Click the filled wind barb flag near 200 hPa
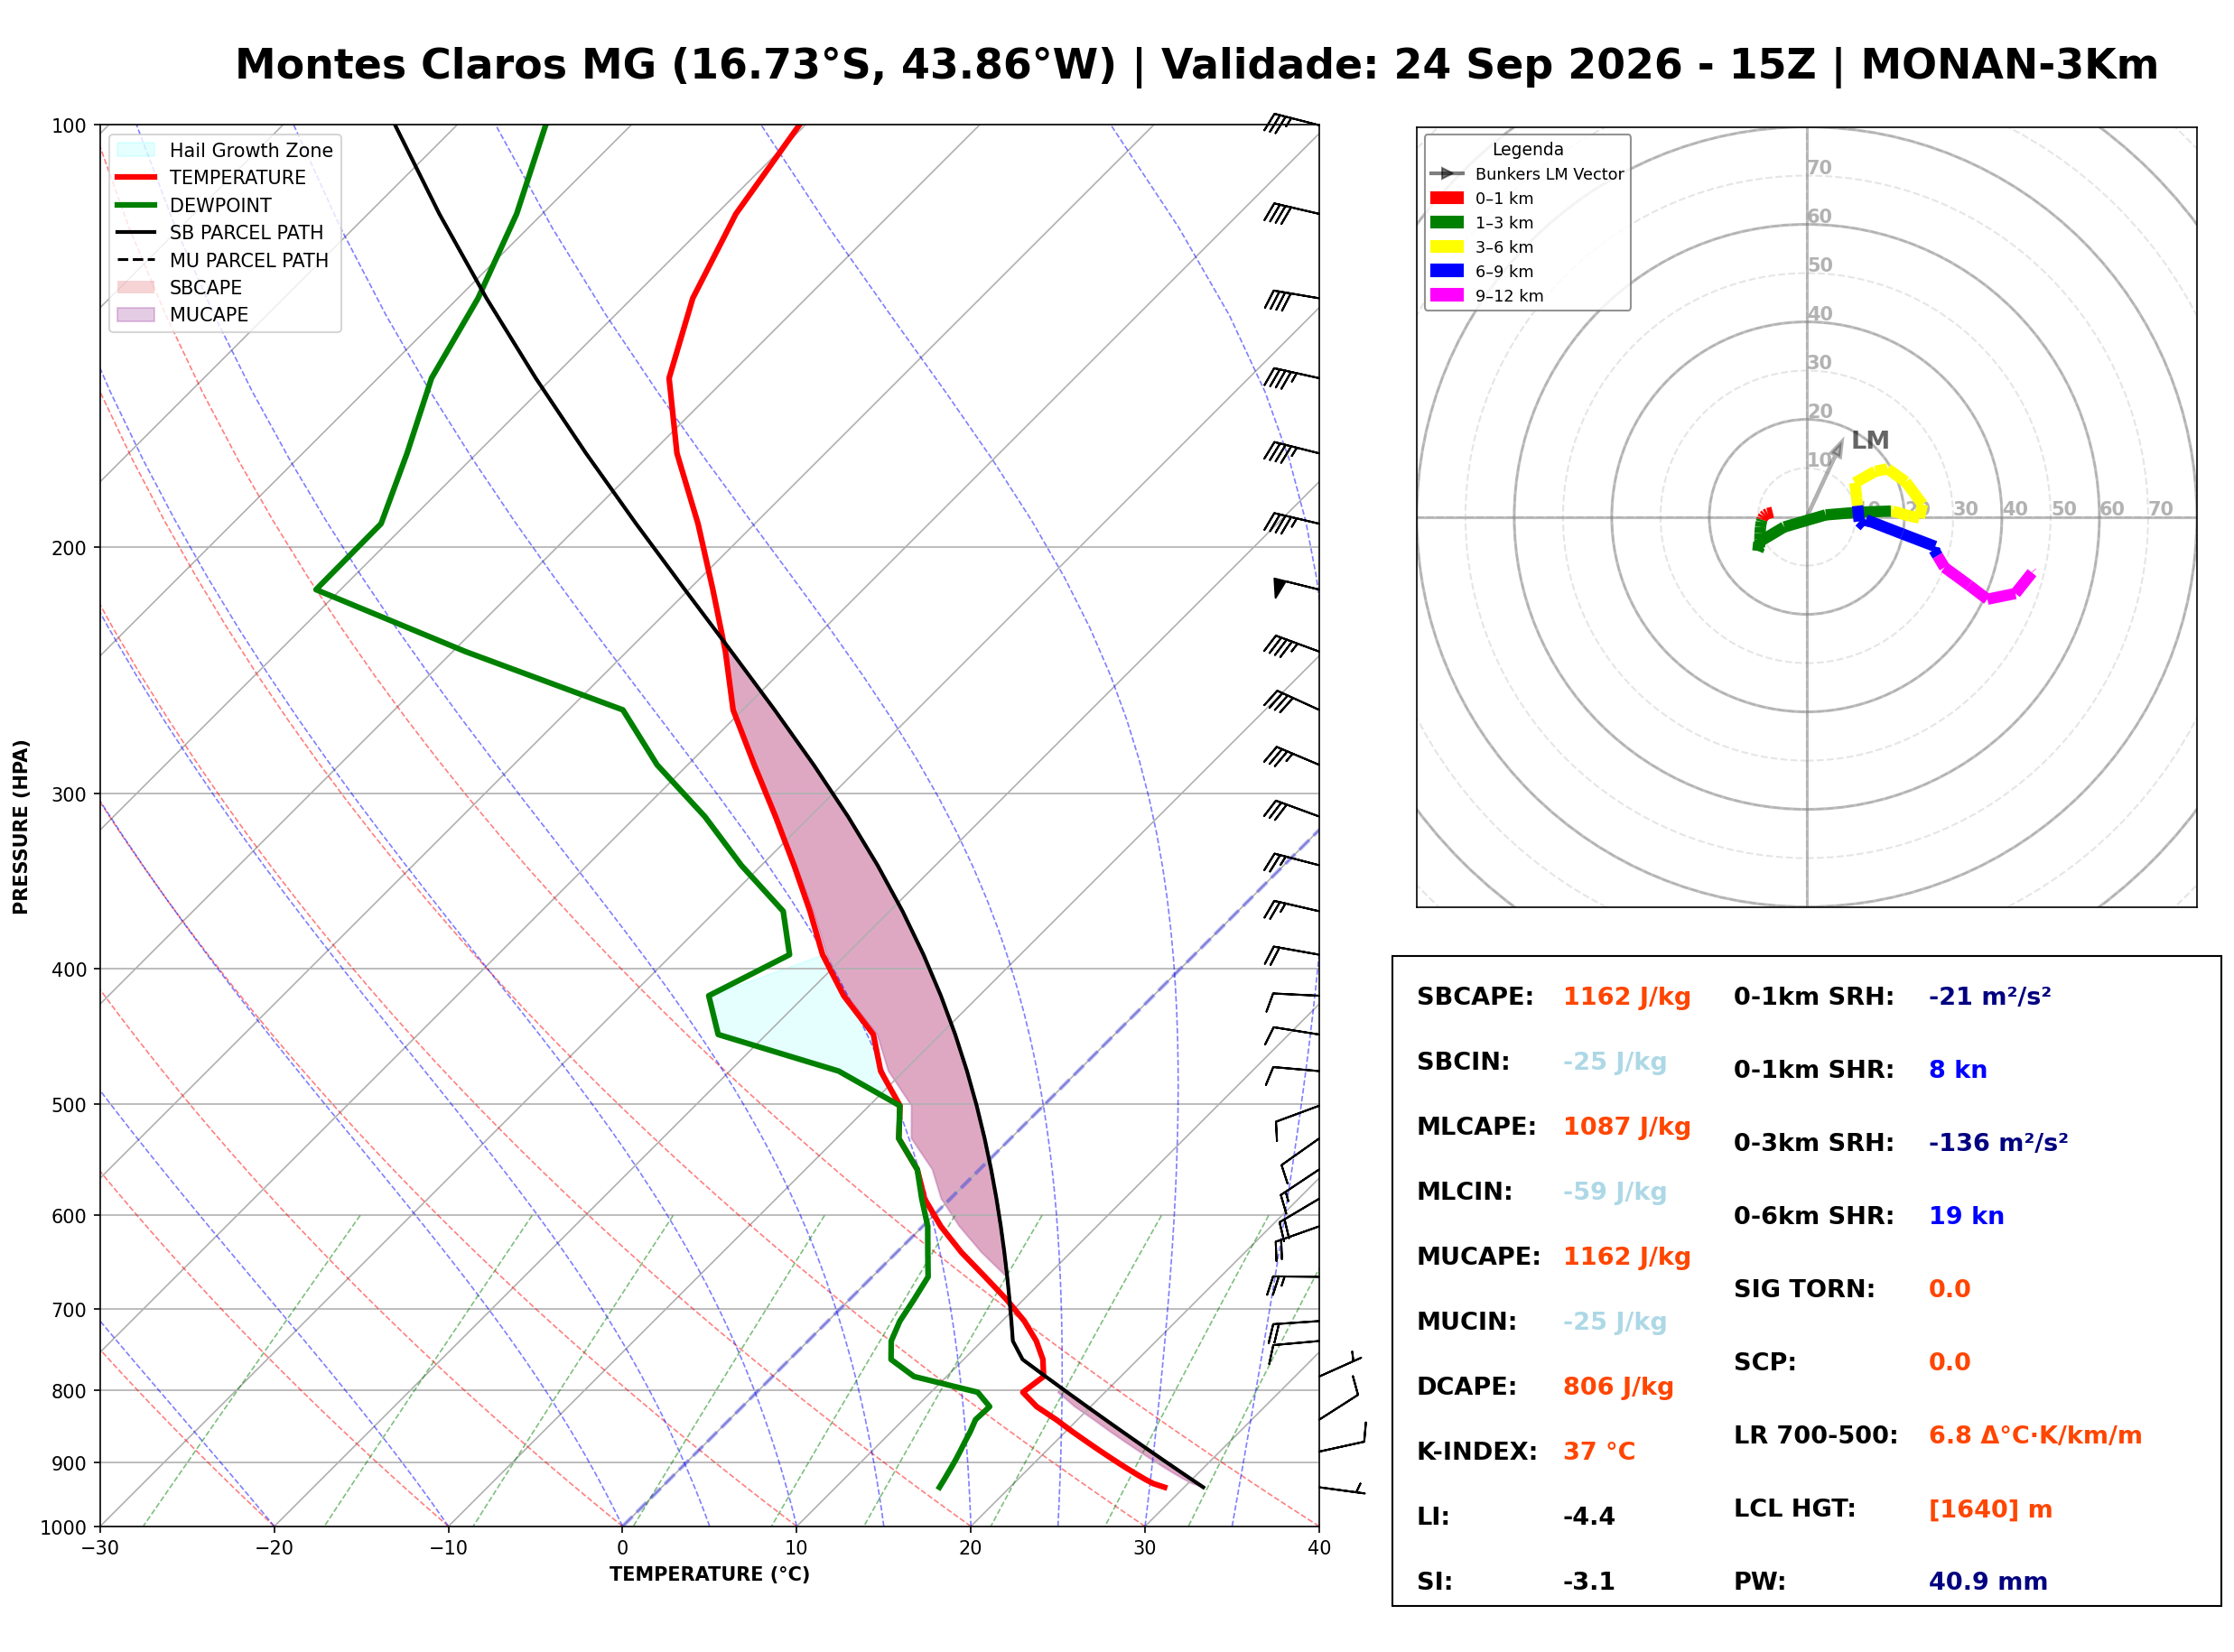This screenshot has height=1652, width=2234. (1280, 588)
